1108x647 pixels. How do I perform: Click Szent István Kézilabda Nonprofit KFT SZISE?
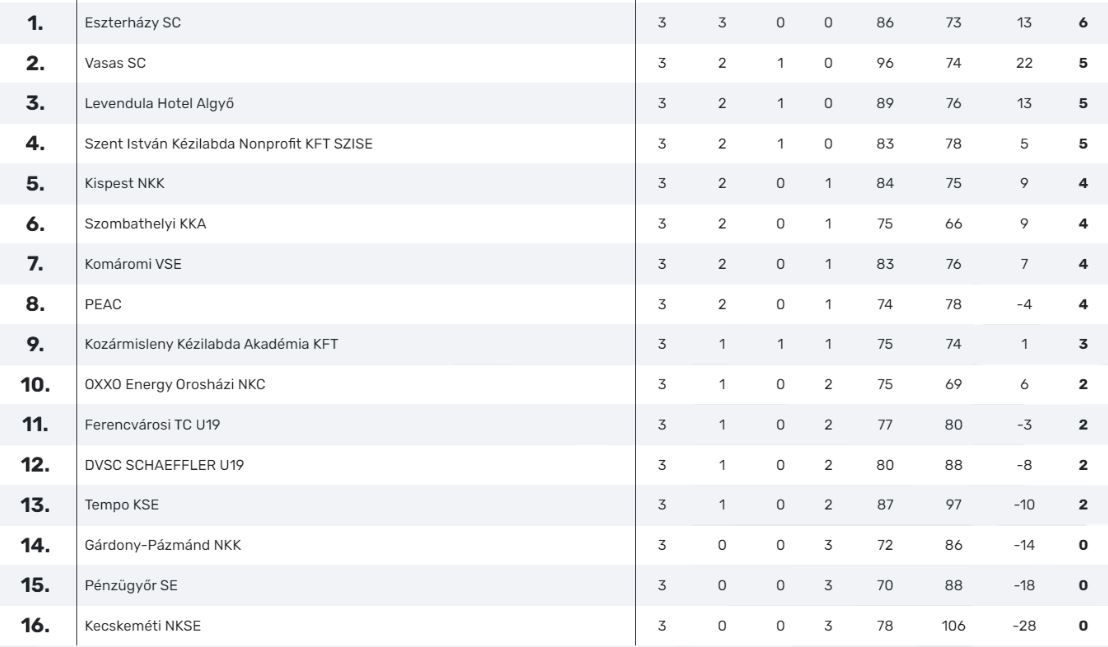tap(228, 143)
